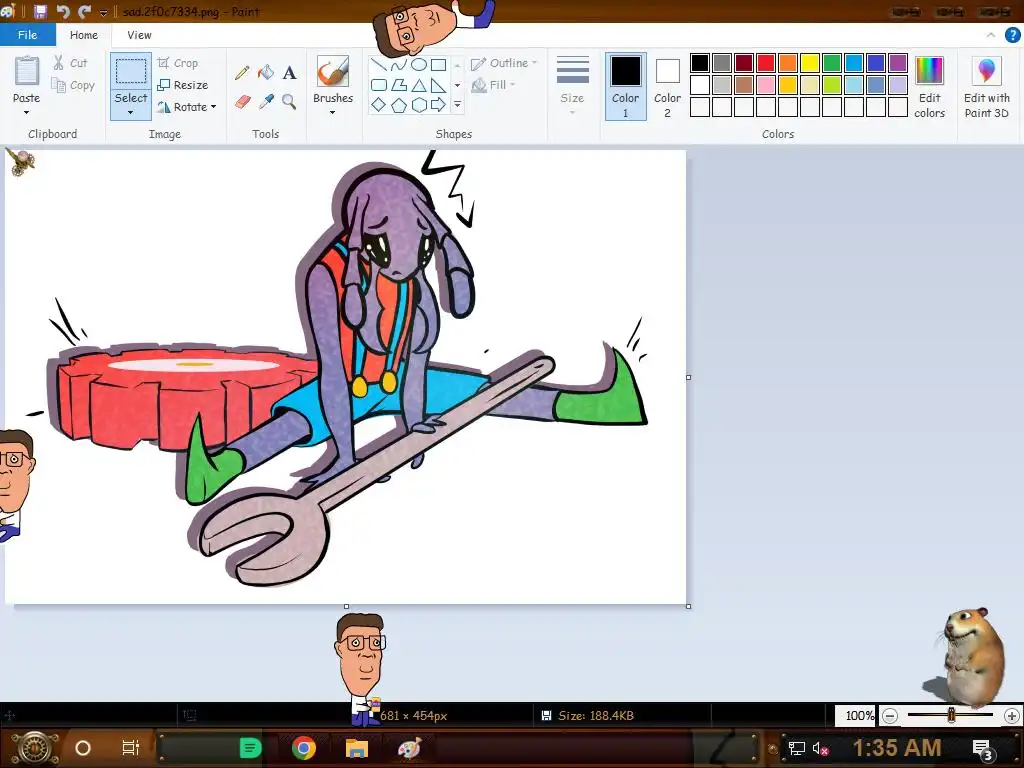Choose the Rectangle shape
The height and width of the screenshot is (768, 1024).
(438, 65)
